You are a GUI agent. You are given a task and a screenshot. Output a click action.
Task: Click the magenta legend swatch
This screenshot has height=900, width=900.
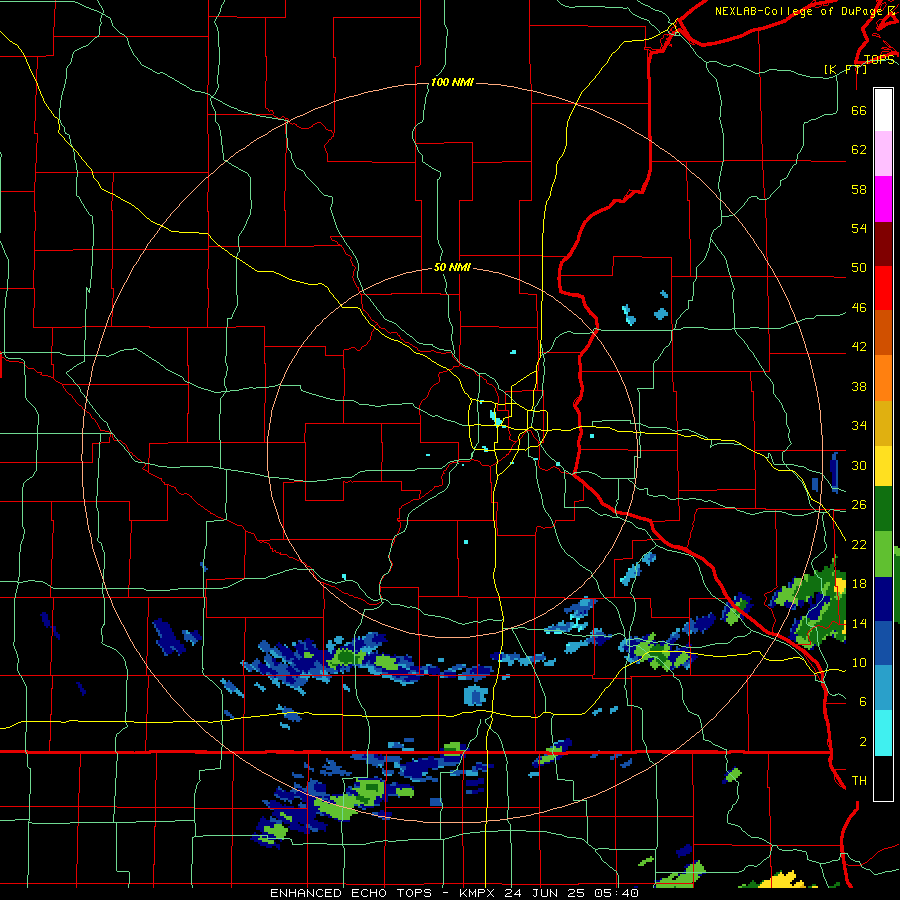[883, 199]
